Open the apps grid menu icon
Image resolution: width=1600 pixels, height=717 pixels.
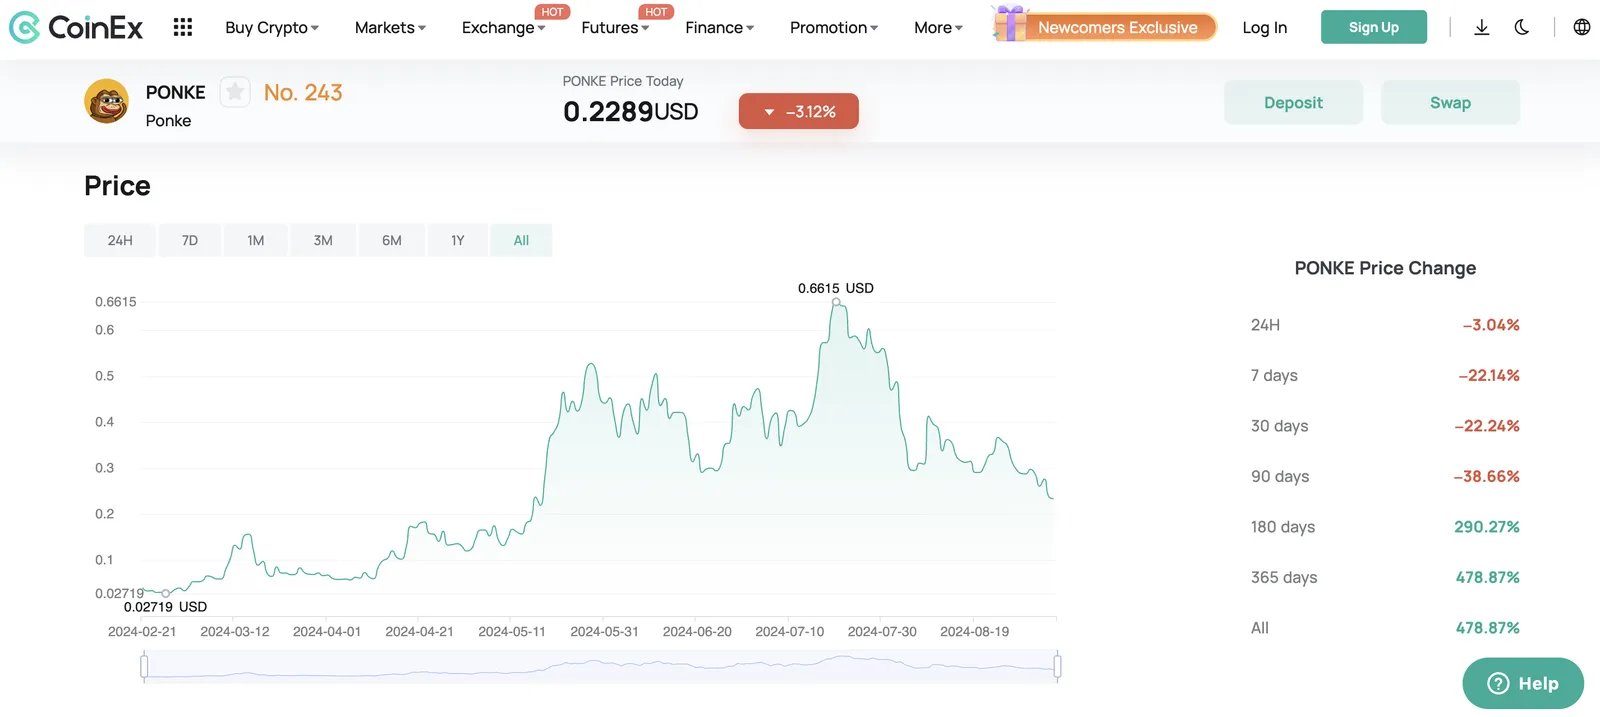(182, 27)
